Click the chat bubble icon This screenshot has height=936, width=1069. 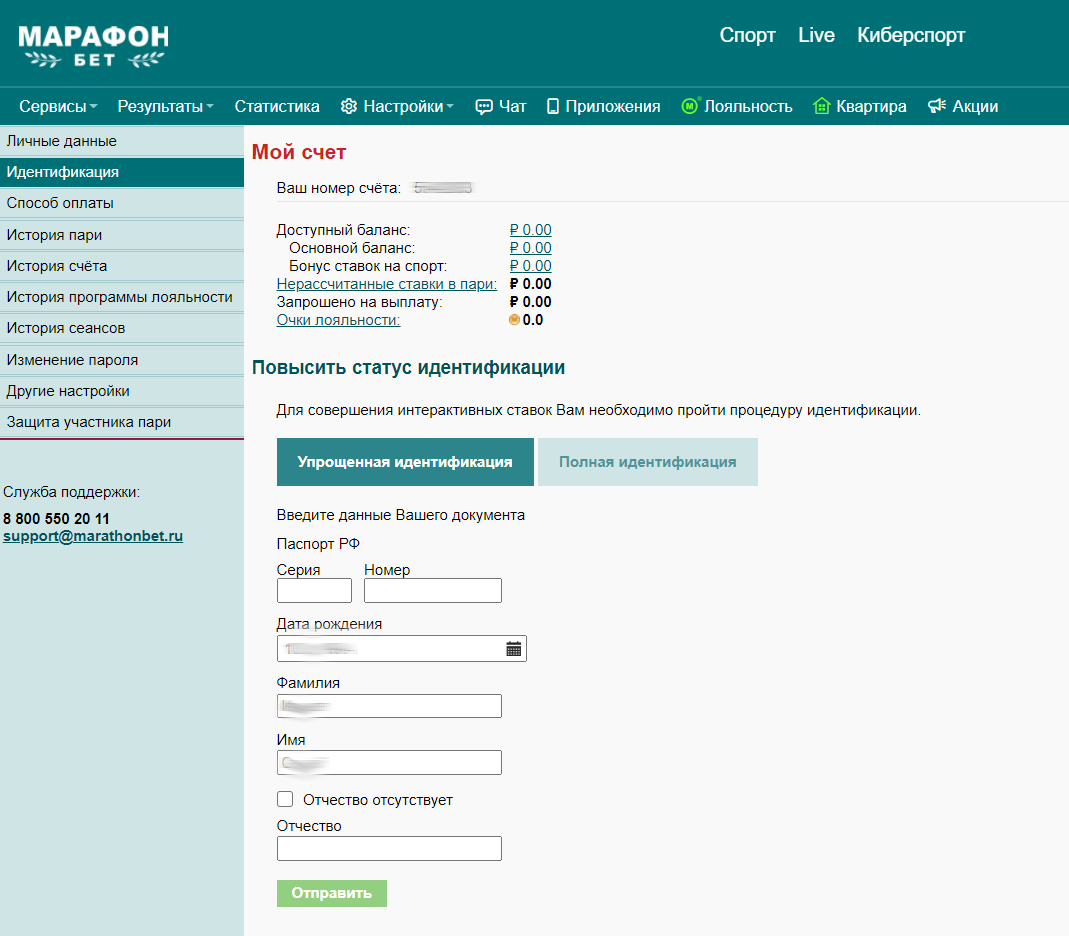pos(484,106)
